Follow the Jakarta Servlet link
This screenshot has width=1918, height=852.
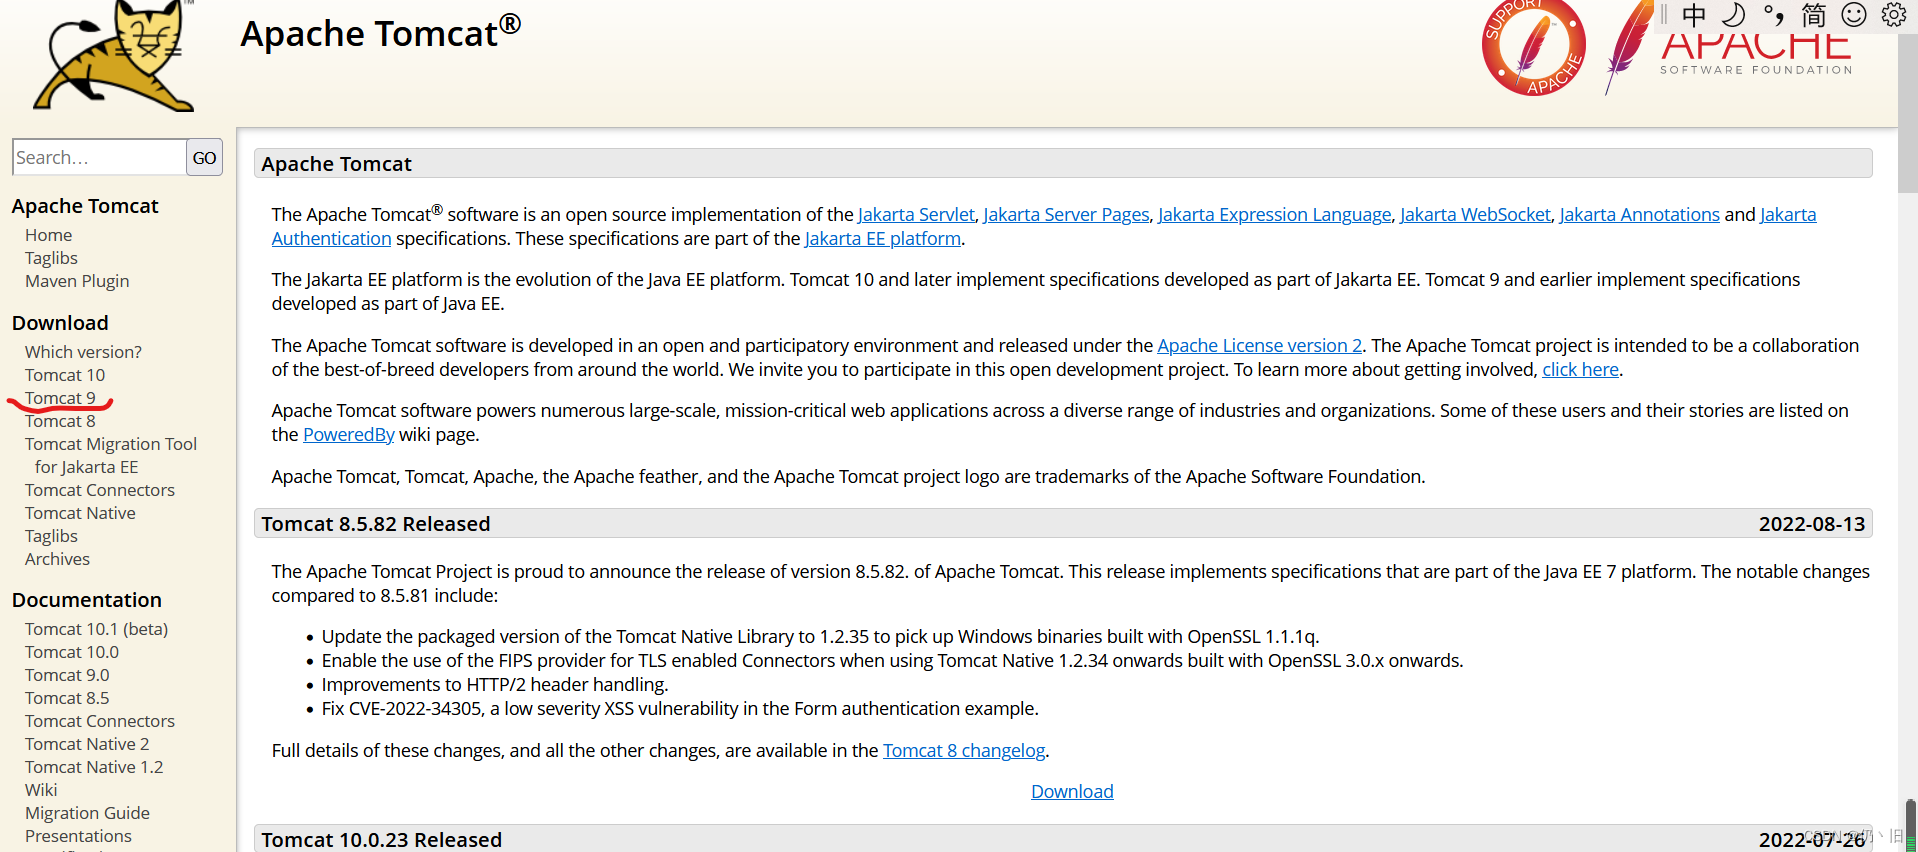[x=916, y=214]
